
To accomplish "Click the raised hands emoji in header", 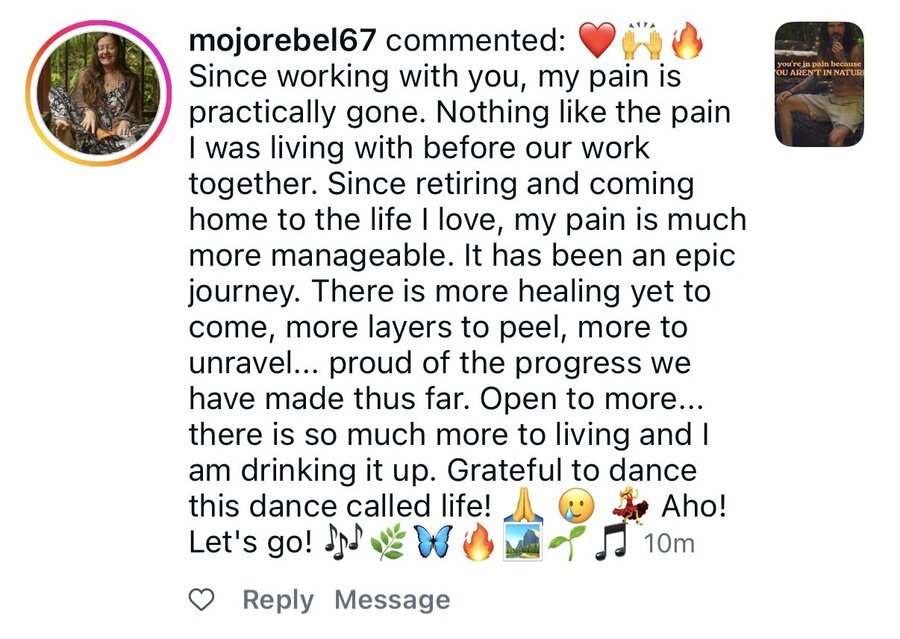I will [642, 41].
